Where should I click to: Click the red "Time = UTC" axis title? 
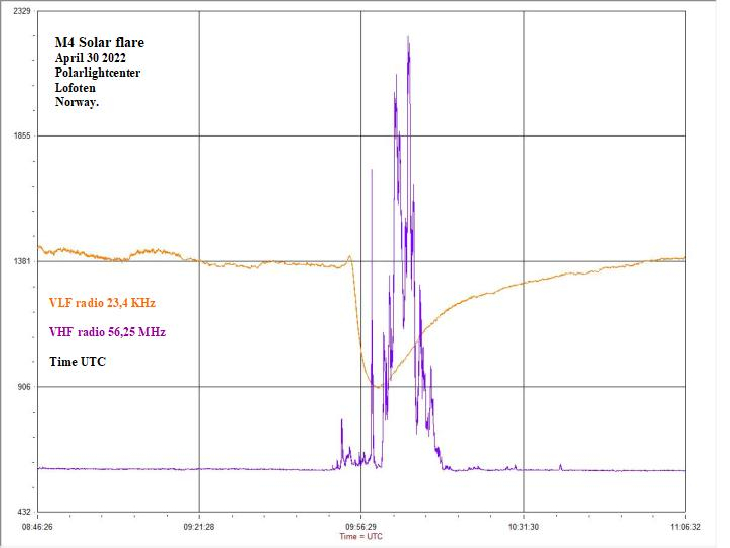coord(360,536)
